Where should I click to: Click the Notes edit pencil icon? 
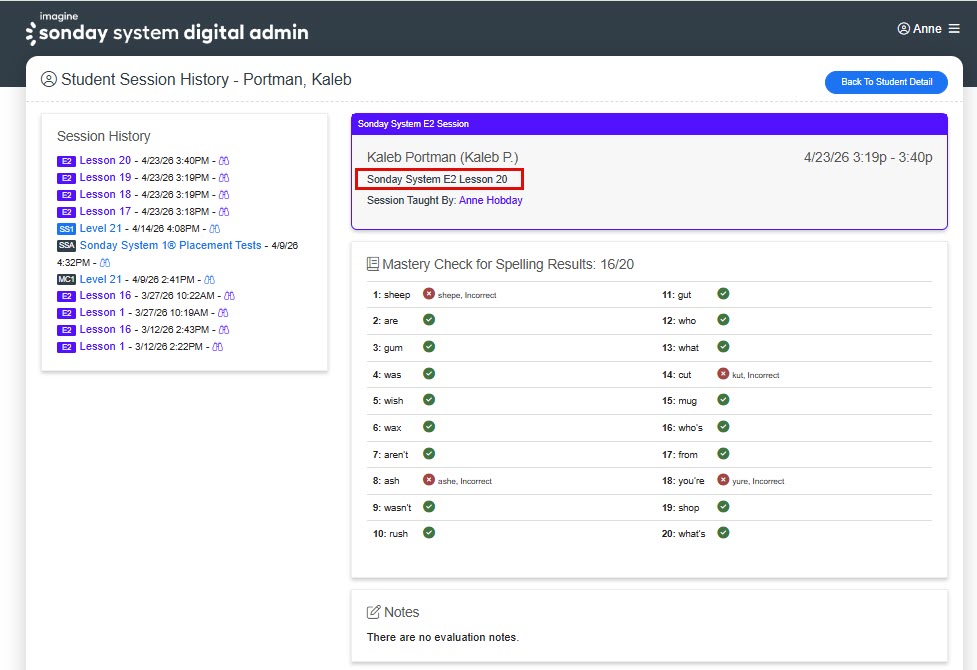373,612
